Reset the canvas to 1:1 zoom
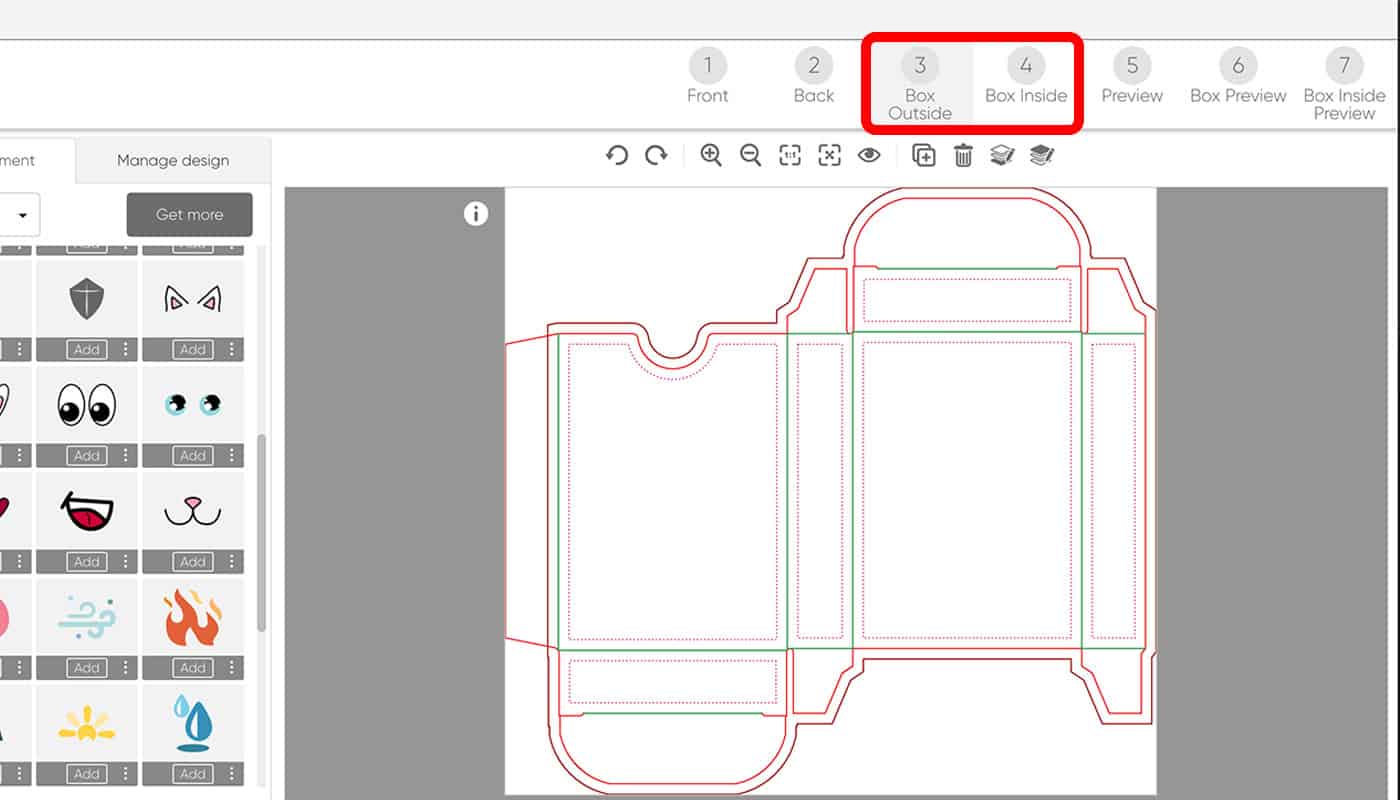 (x=790, y=155)
